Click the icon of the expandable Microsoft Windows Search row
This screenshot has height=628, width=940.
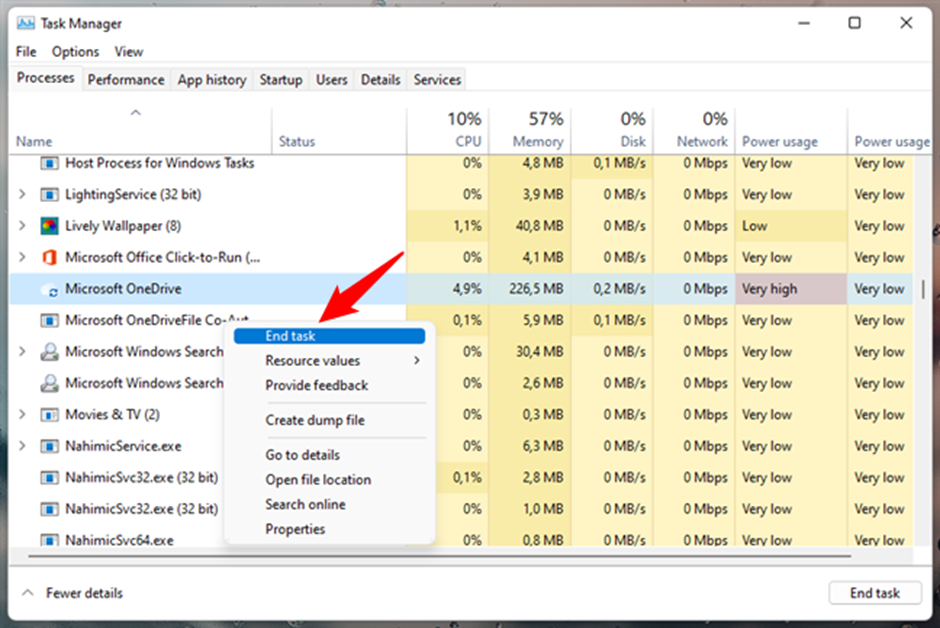point(49,352)
